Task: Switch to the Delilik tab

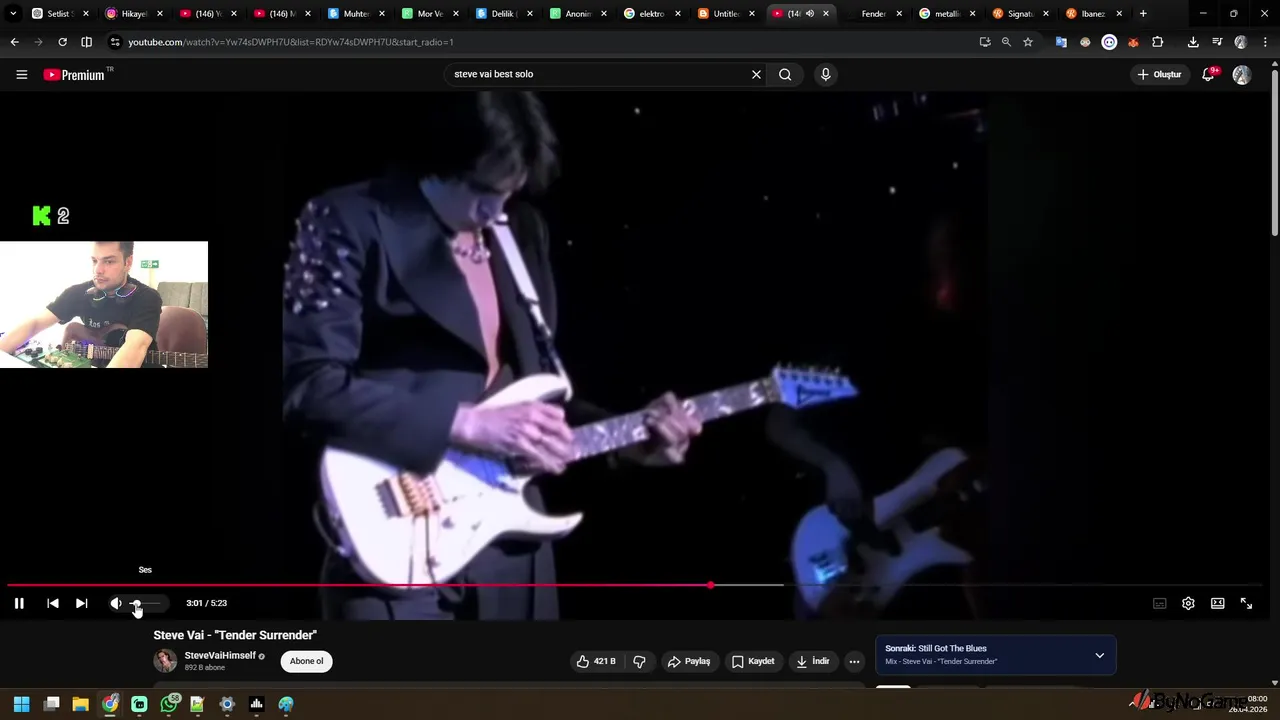Action: click(503, 14)
